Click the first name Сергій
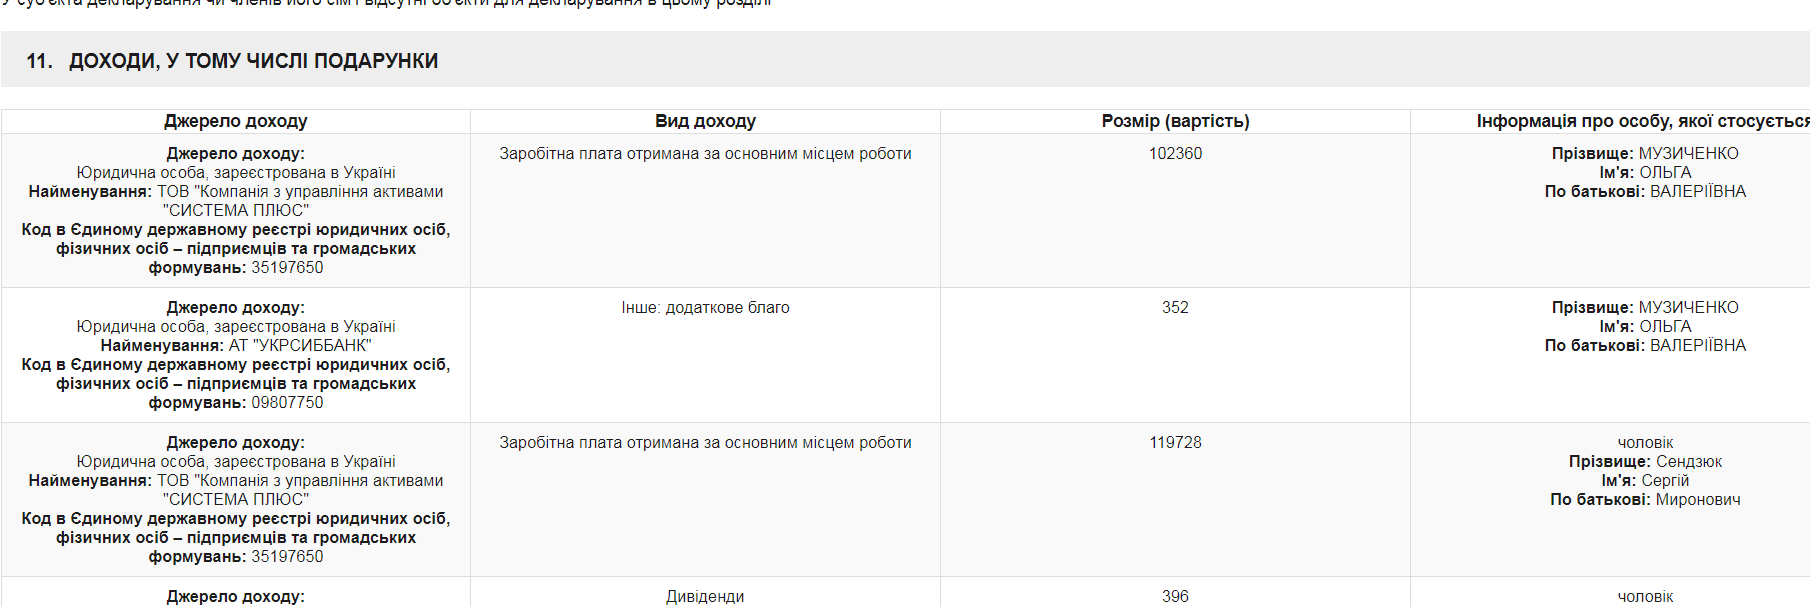This screenshot has height=607, width=1810. [1665, 481]
